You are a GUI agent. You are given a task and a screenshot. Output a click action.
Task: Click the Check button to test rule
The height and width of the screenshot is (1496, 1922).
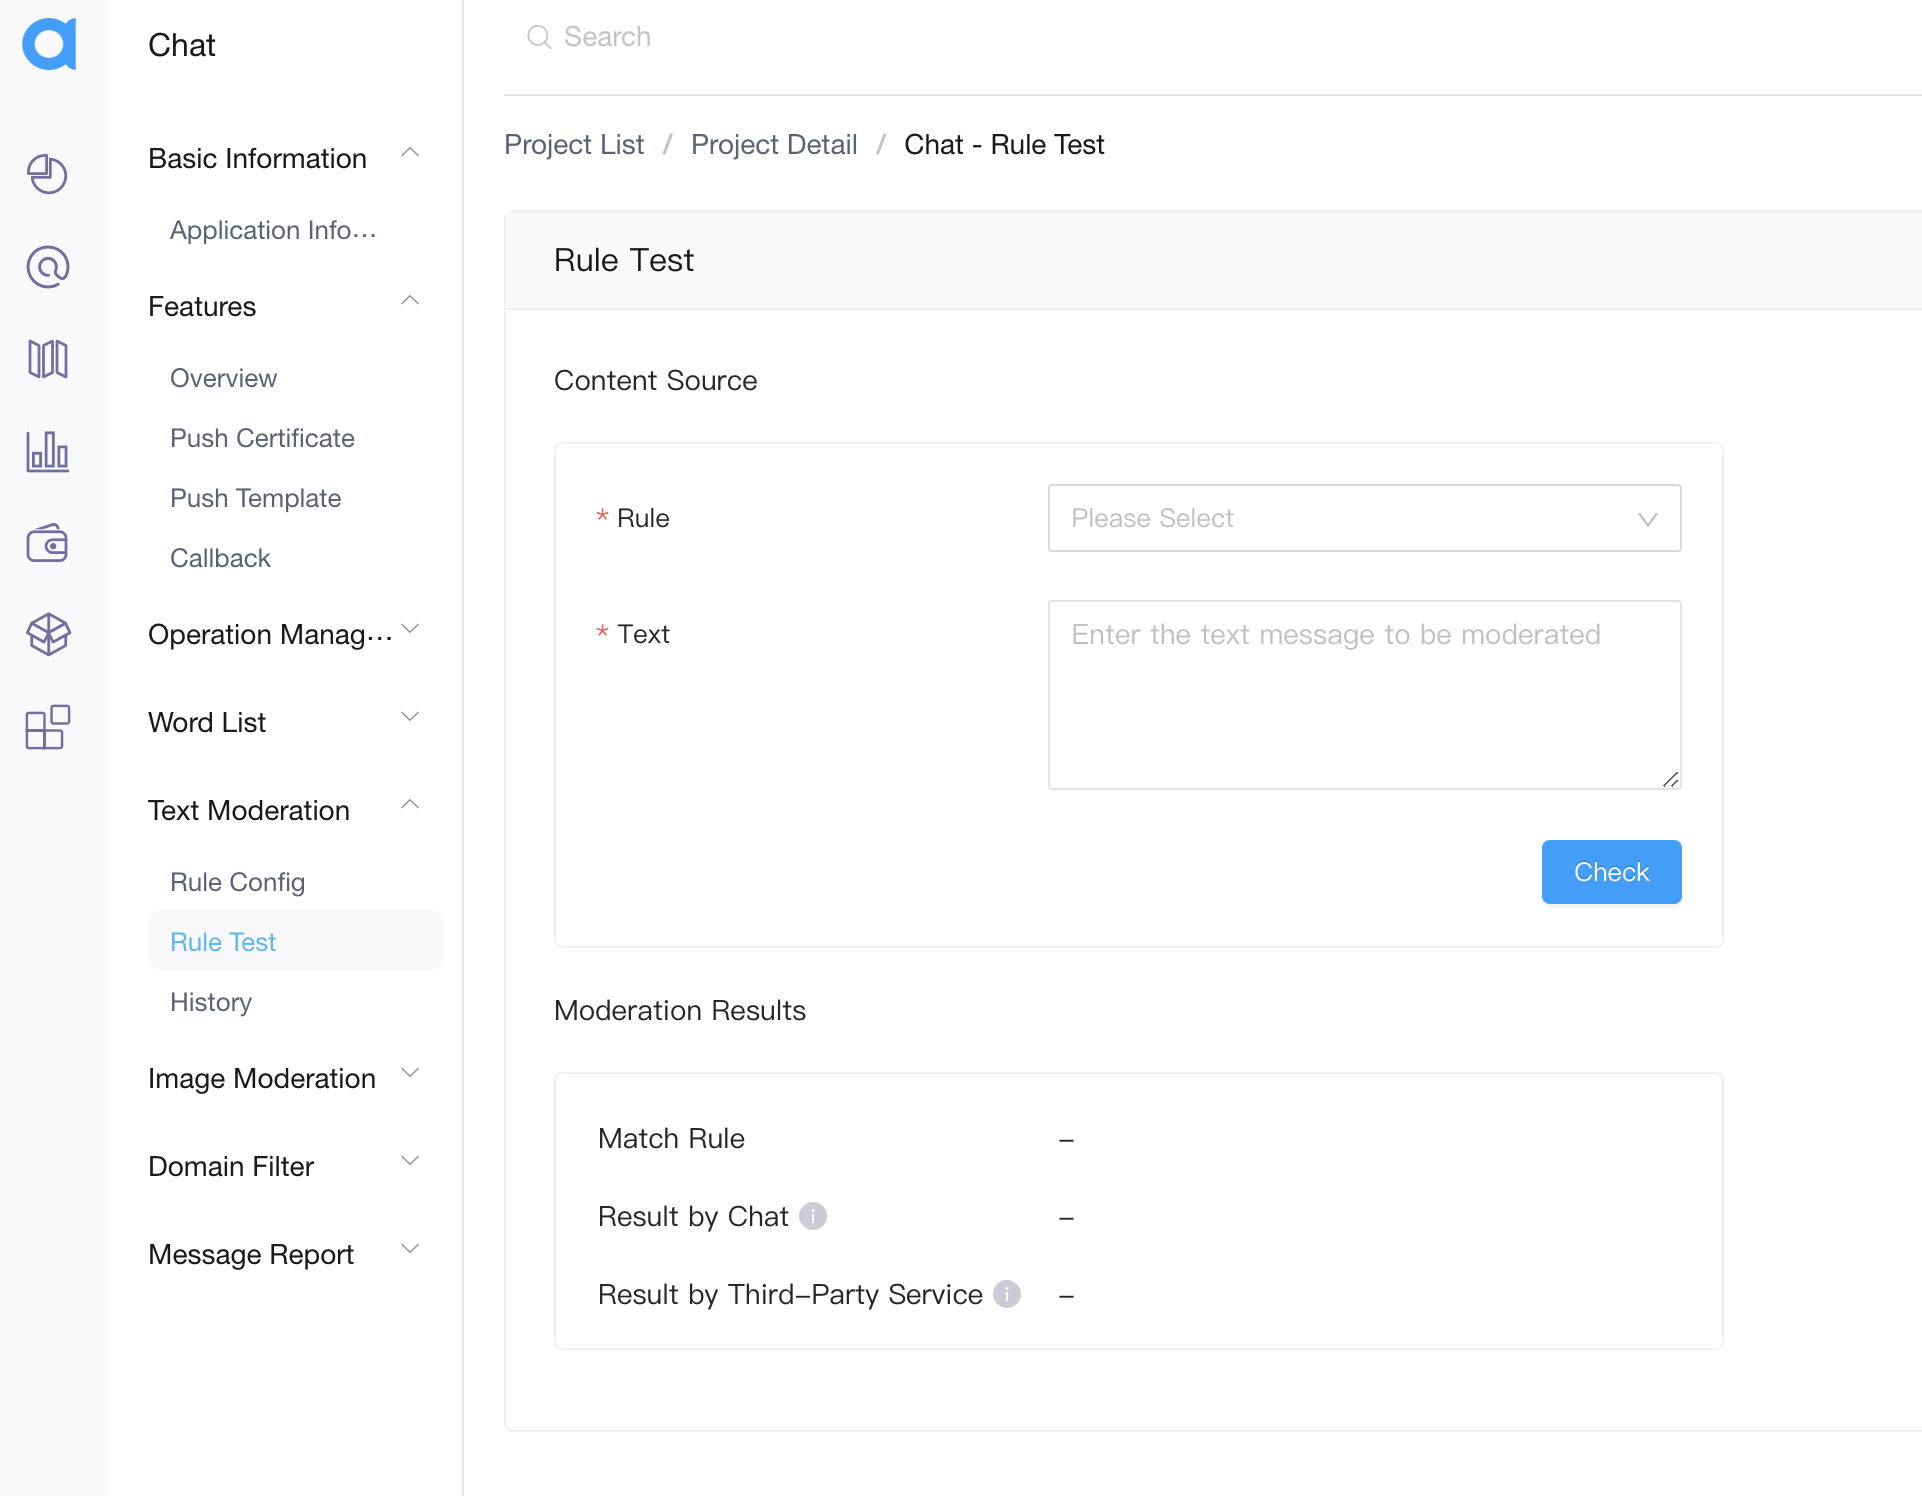tap(1610, 872)
